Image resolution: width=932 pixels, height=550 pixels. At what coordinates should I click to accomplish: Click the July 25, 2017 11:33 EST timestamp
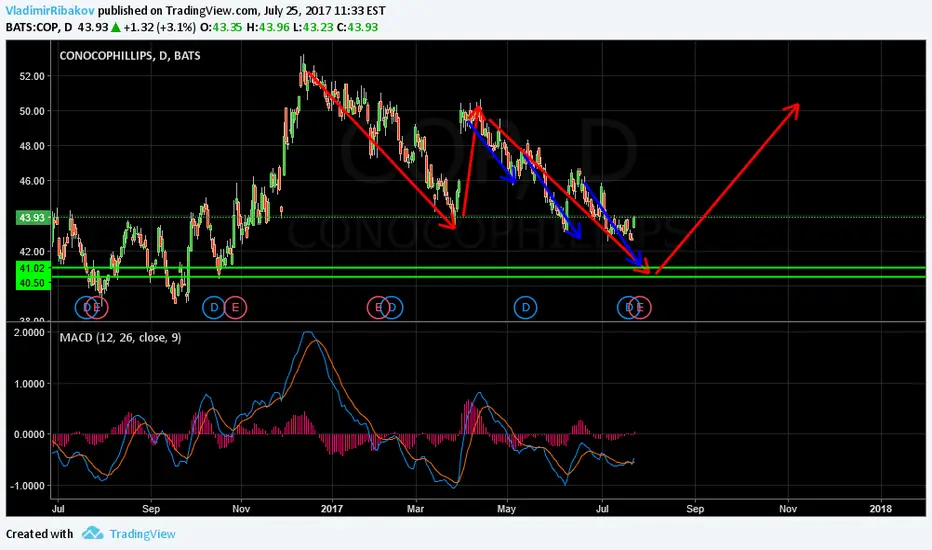(x=324, y=11)
